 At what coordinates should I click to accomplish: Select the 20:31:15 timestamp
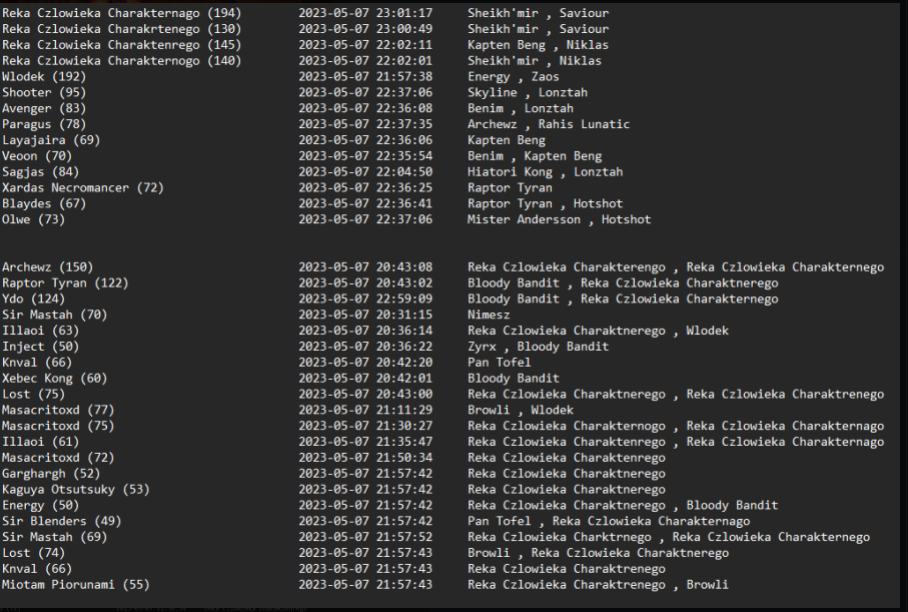click(365, 315)
